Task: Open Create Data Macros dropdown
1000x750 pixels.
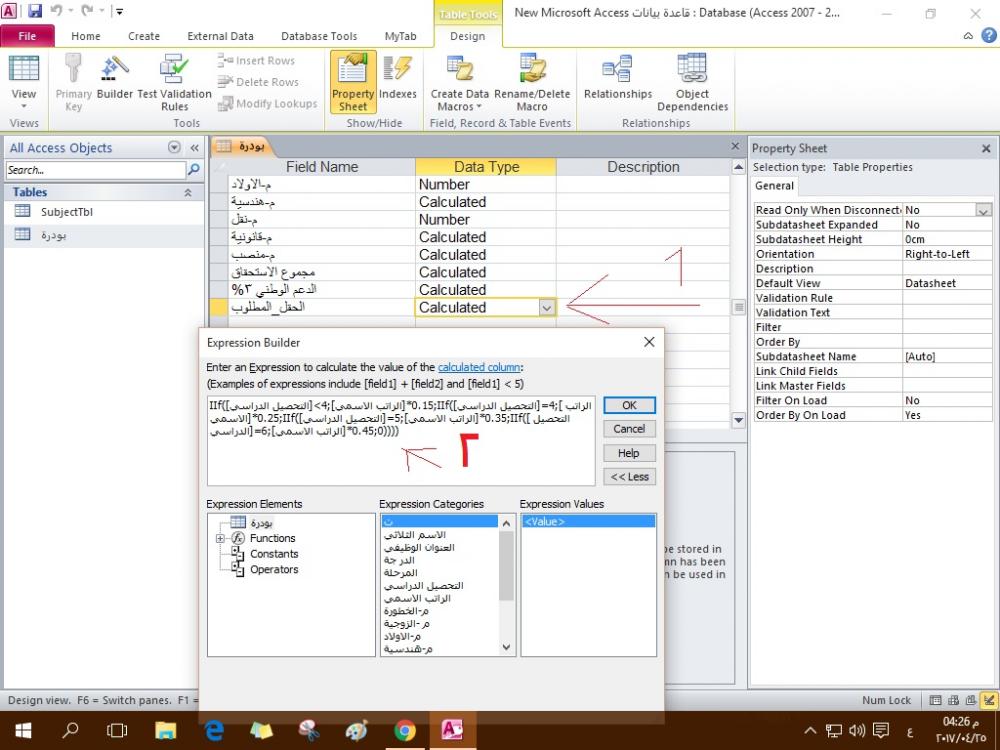Action: (460, 83)
